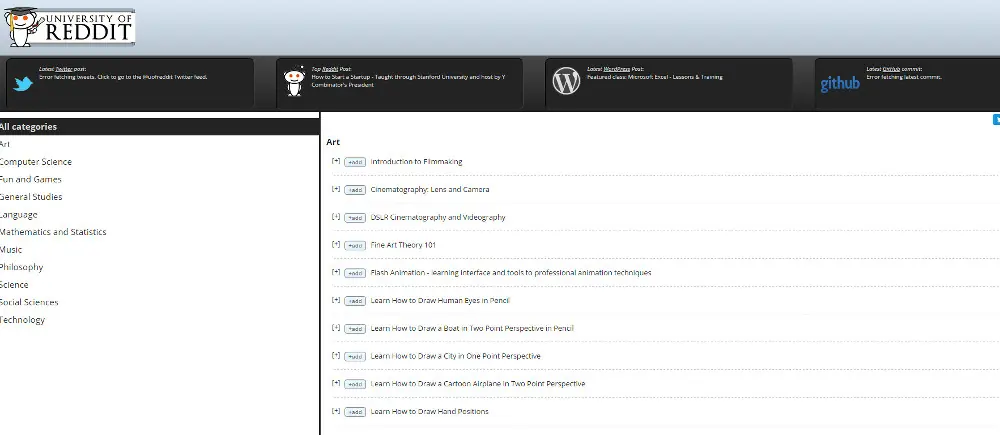Expand the Draw a Boat in Two Point Perspective course
The image size is (1000, 435).
pos(336,328)
